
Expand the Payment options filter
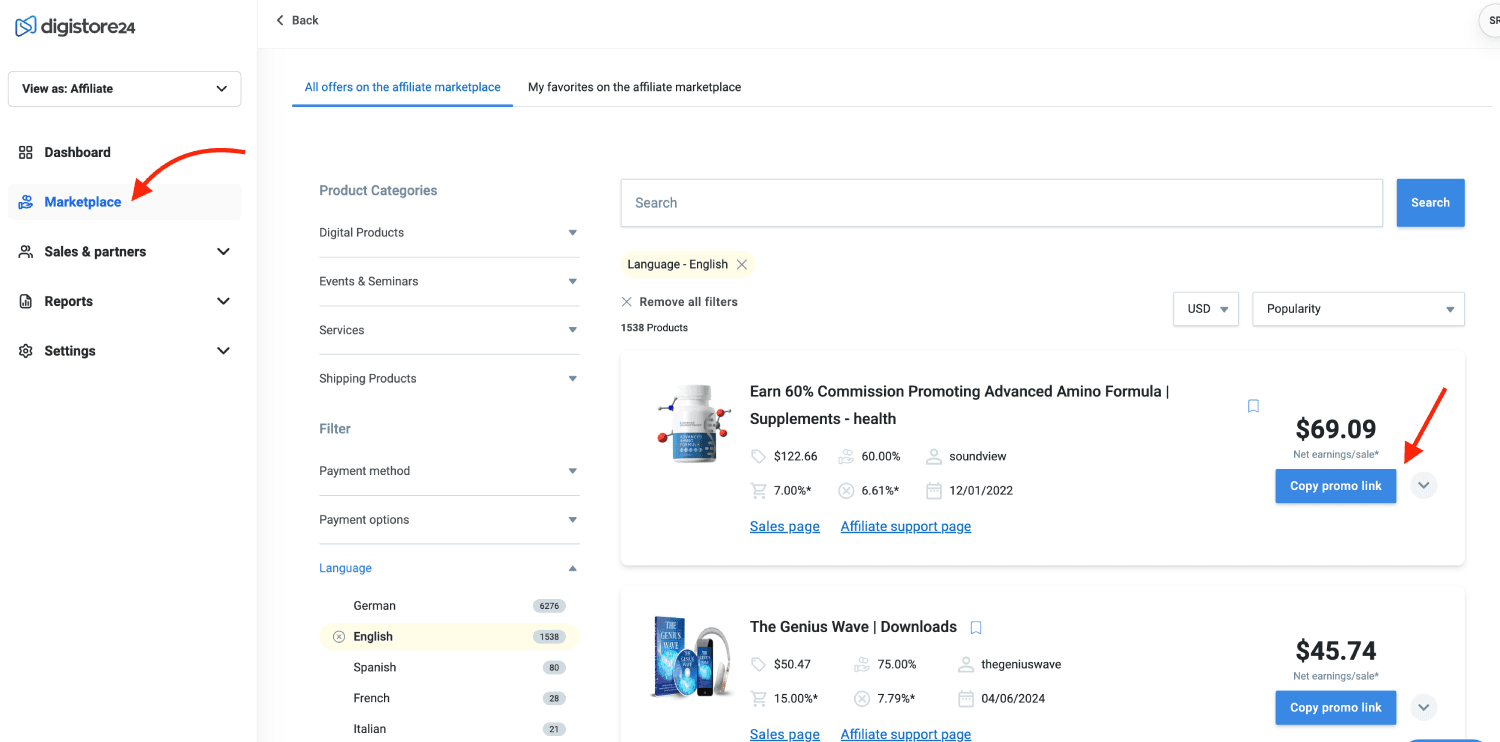pos(449,520)
